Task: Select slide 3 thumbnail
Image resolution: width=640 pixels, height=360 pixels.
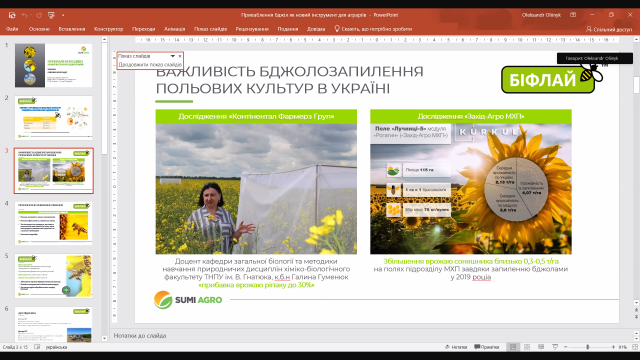Action: click(x=53, y=171)
